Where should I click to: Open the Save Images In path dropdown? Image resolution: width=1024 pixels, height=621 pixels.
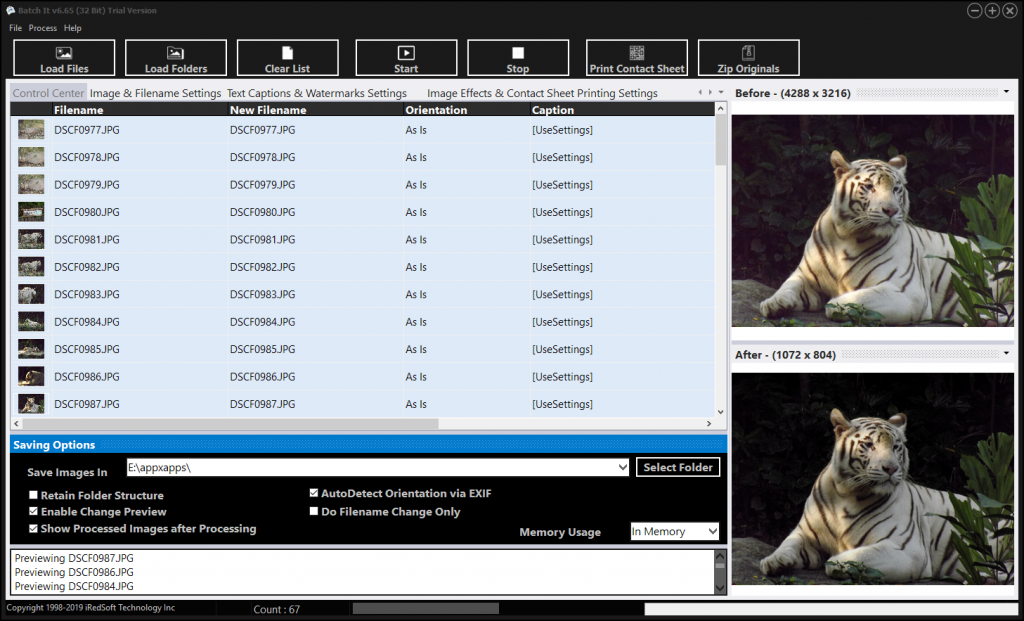coord(622,467)
